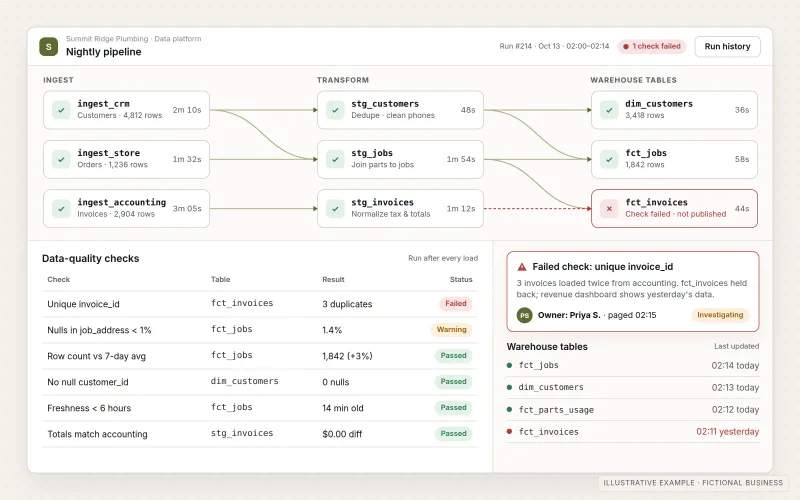800x500 pixels.
Task: Click fct_parts_usage in warehouse tables list
Action: coord(556,410)
